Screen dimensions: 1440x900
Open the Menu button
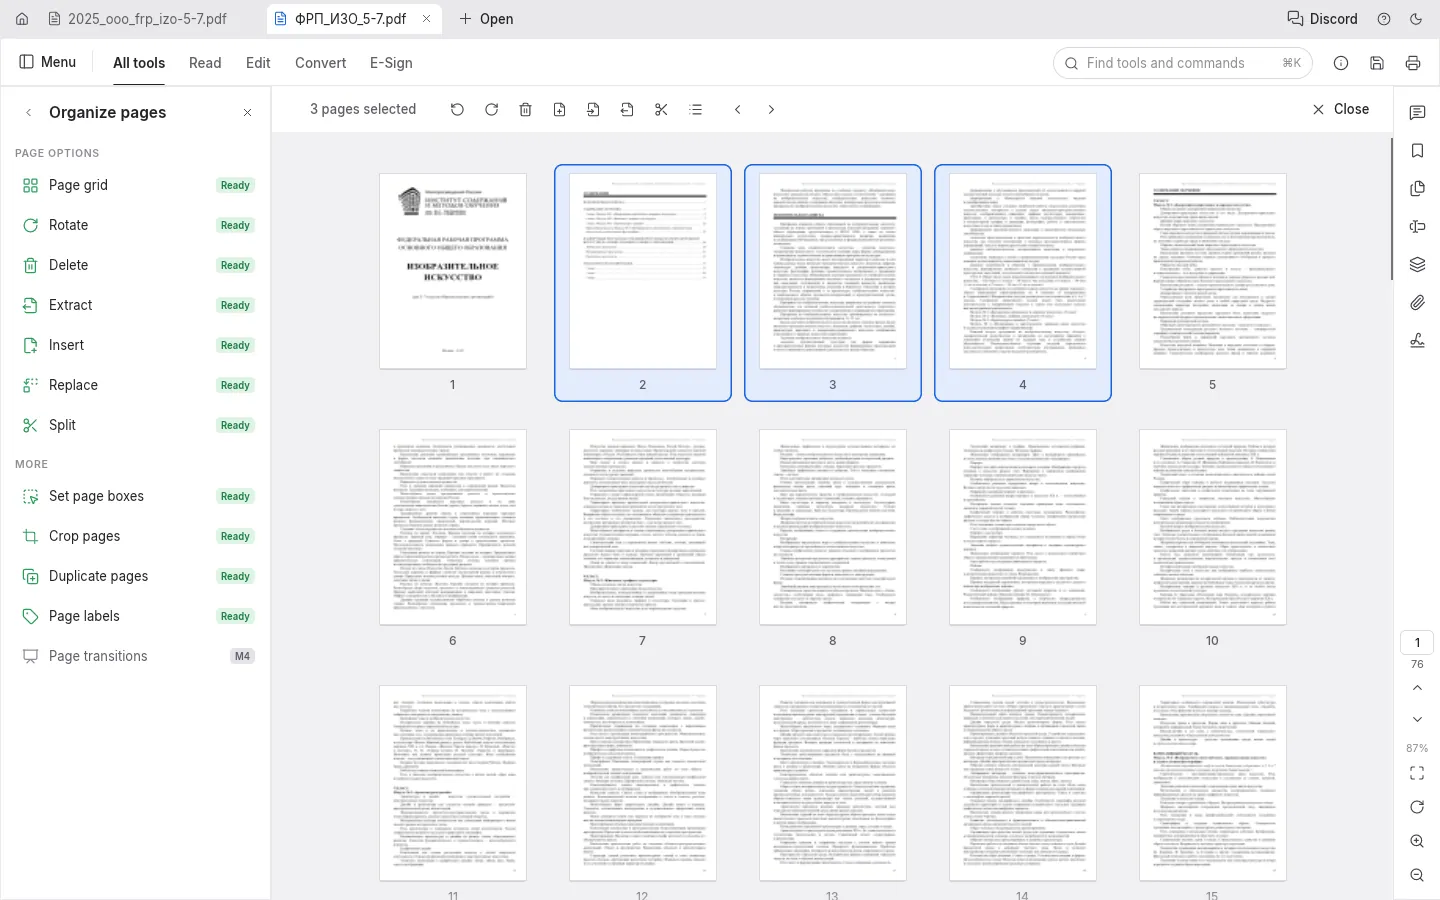(48, 62)
